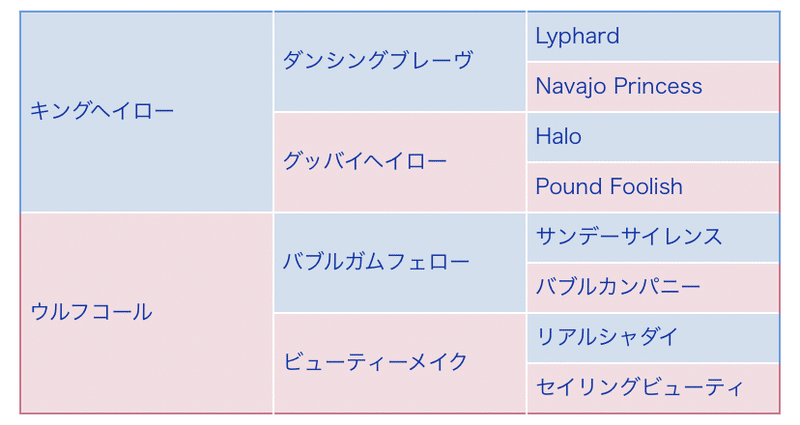Select the ウルフコール dam cell
The width and height of the screenshot is (800, 425).
pos(146,313)
